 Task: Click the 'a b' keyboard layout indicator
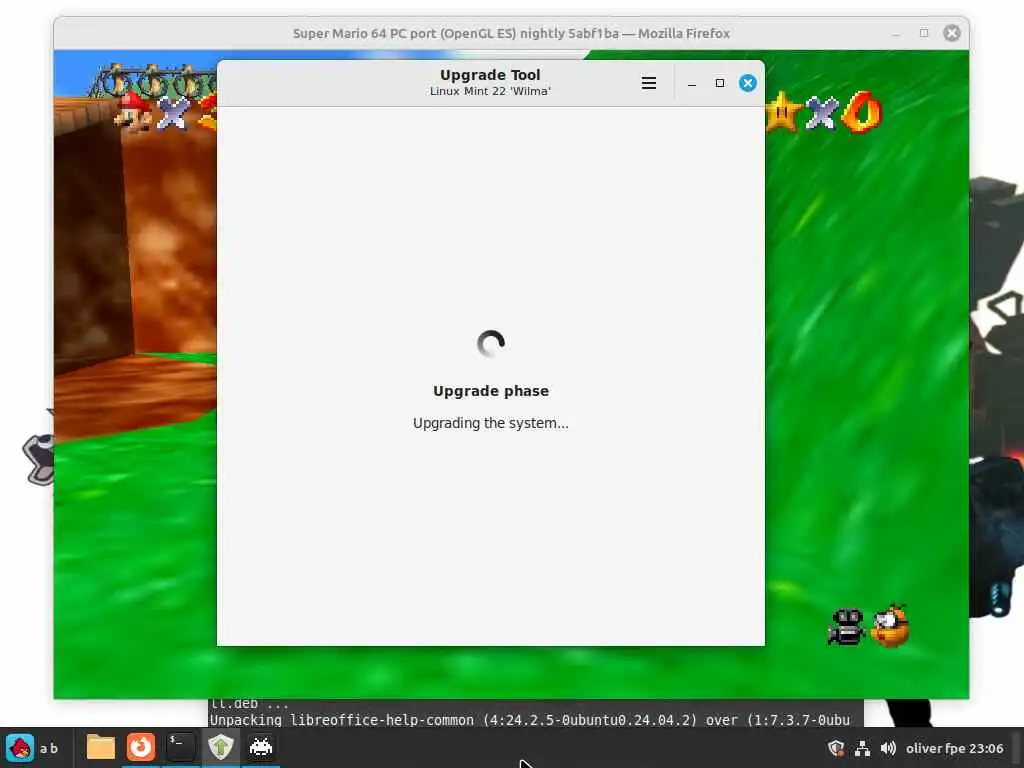coord(48,748)
